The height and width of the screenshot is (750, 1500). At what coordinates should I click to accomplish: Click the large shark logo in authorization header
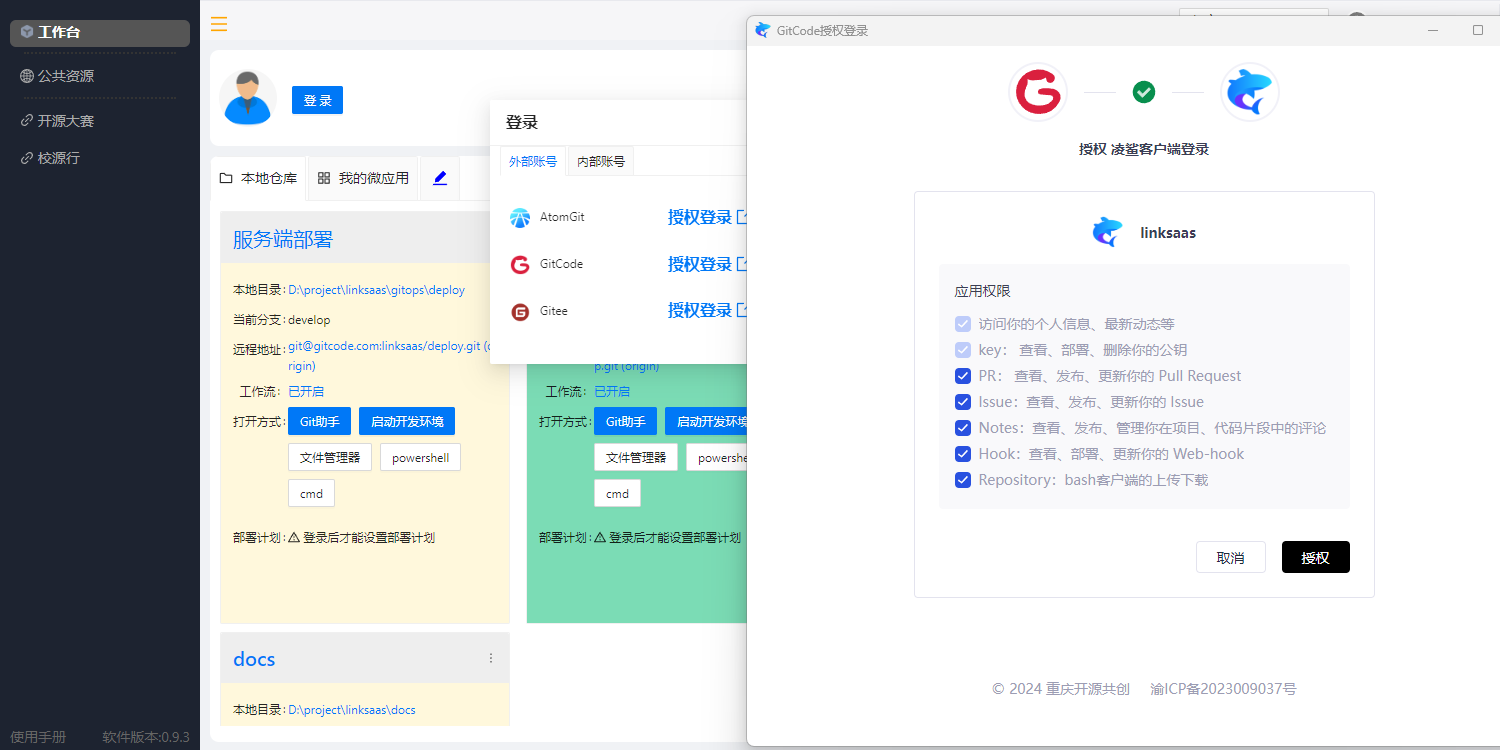(1250, 92)
